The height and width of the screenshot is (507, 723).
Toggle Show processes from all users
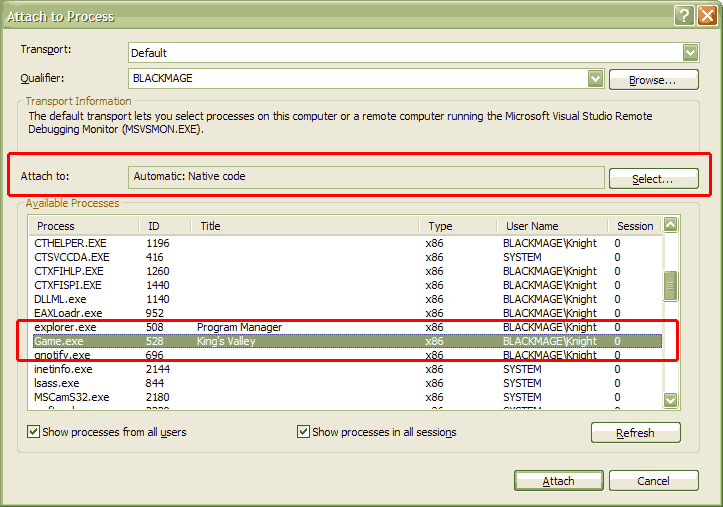[34, 432]
